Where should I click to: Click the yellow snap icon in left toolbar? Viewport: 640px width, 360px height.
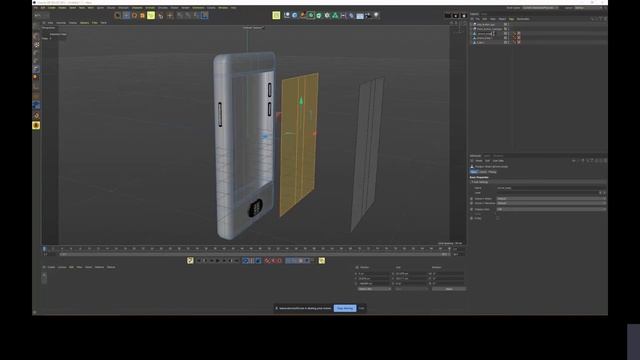pos(36,125)
